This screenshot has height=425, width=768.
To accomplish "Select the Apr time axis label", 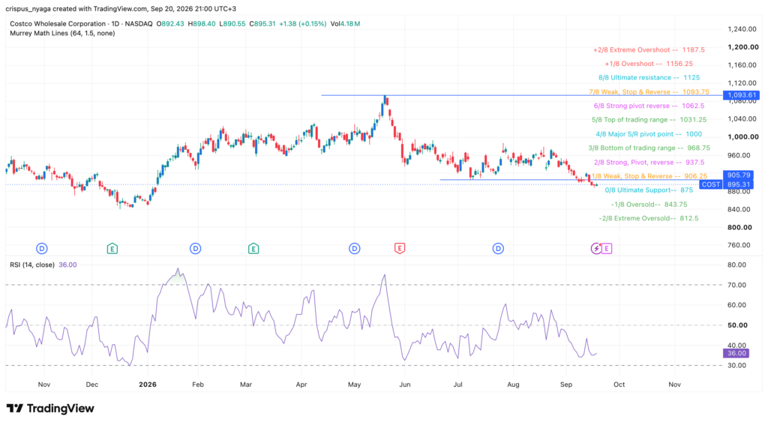I will tap(301, 384).
